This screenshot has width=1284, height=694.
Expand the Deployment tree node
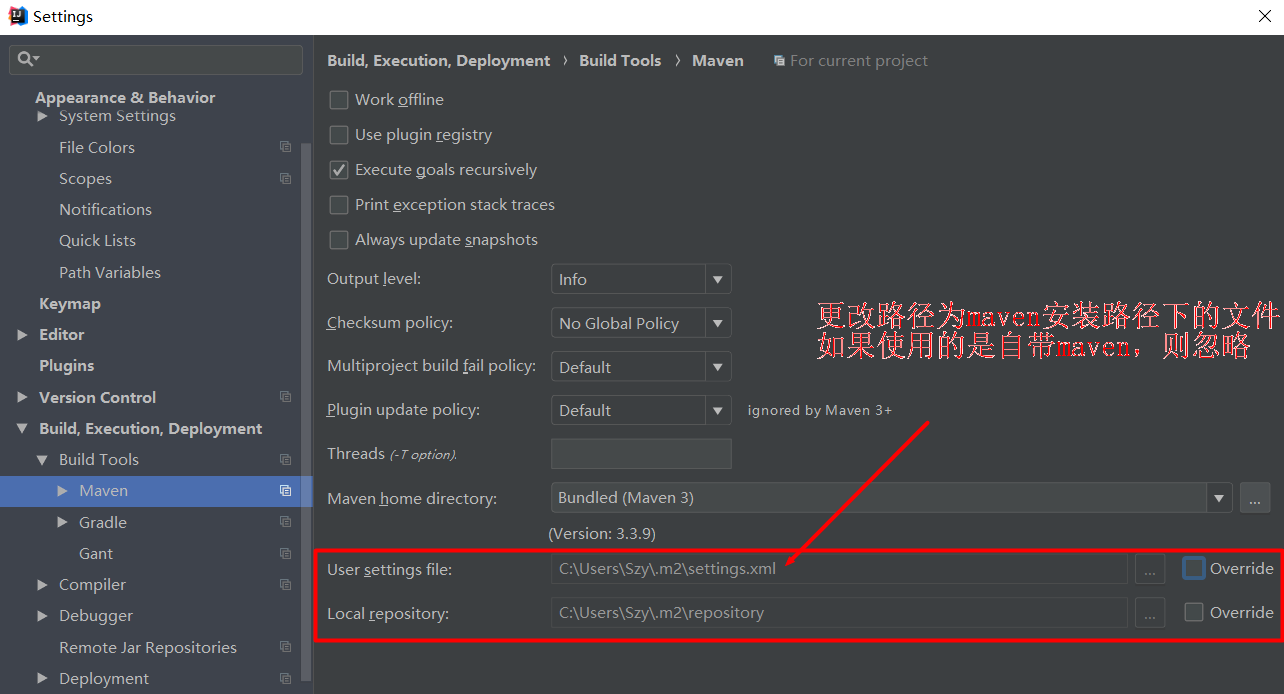42,678
